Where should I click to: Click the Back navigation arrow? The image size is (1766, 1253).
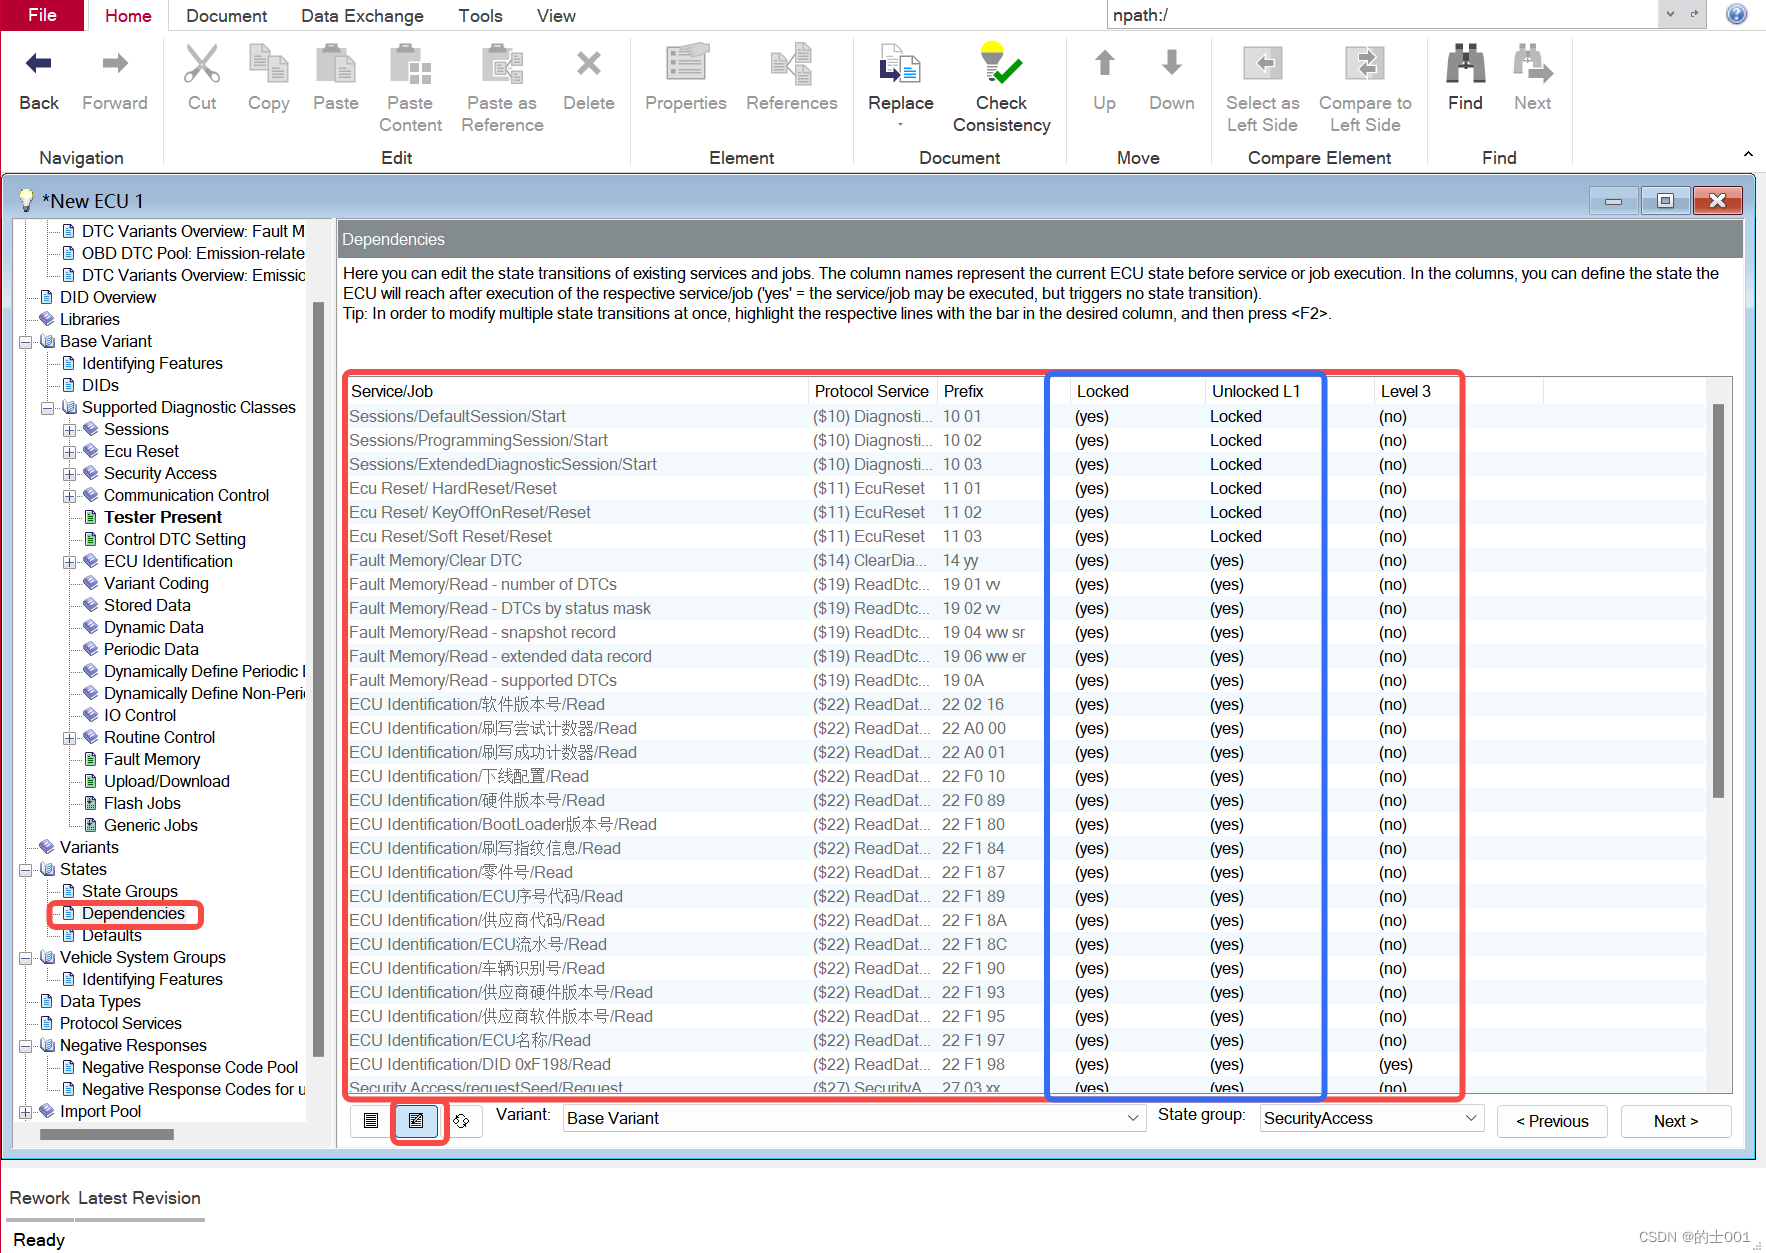pos(39,64)
